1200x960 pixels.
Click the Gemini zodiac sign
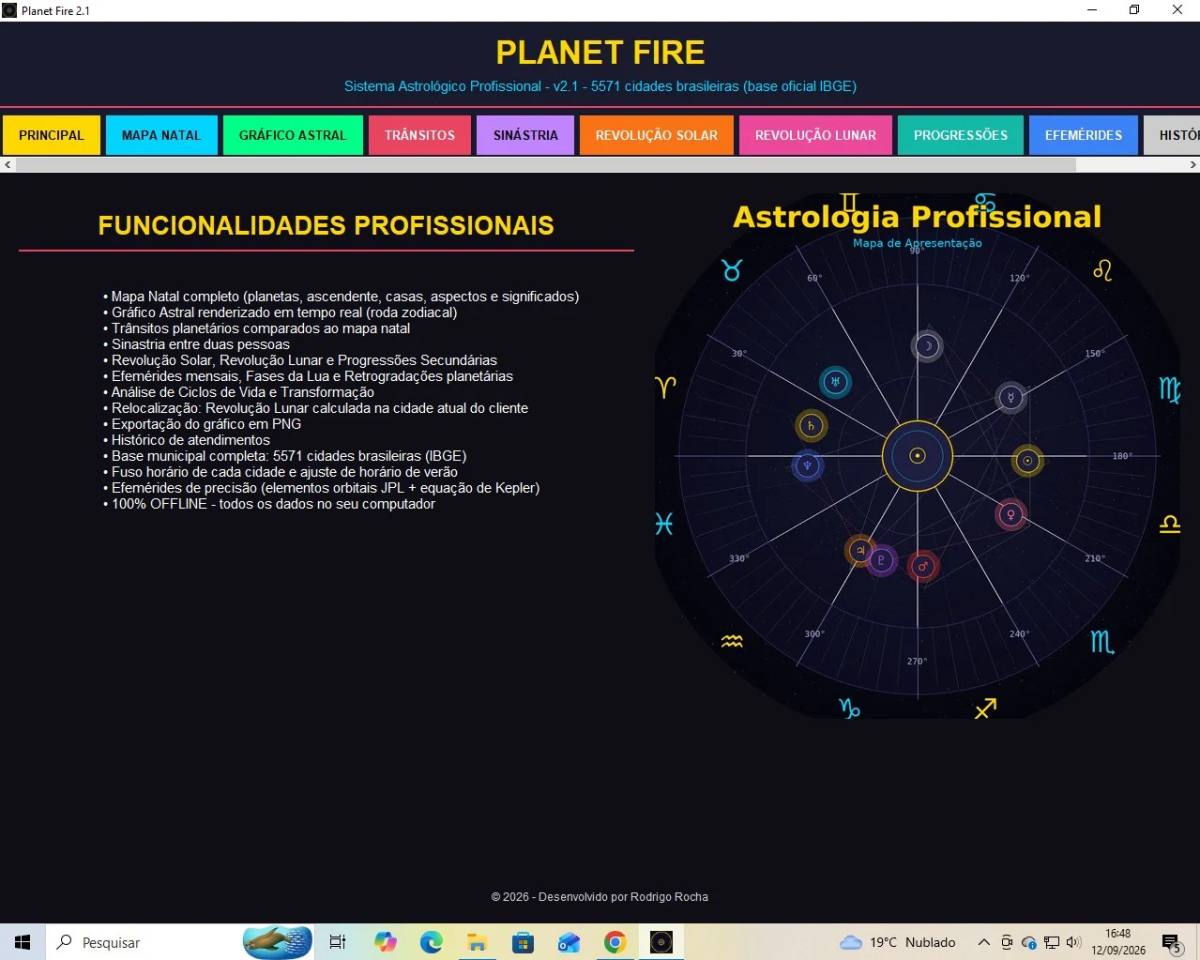pos(849,205)
